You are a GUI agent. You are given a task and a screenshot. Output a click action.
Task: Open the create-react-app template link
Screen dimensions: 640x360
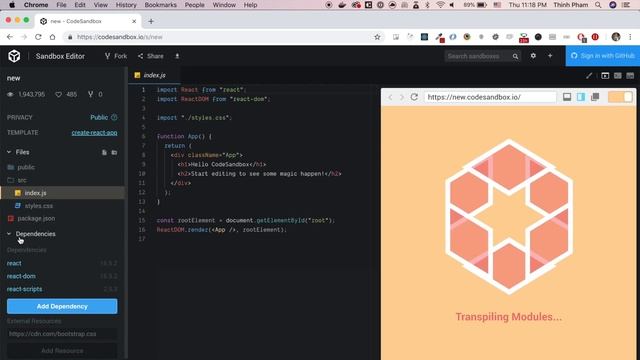tap(94, 133)
